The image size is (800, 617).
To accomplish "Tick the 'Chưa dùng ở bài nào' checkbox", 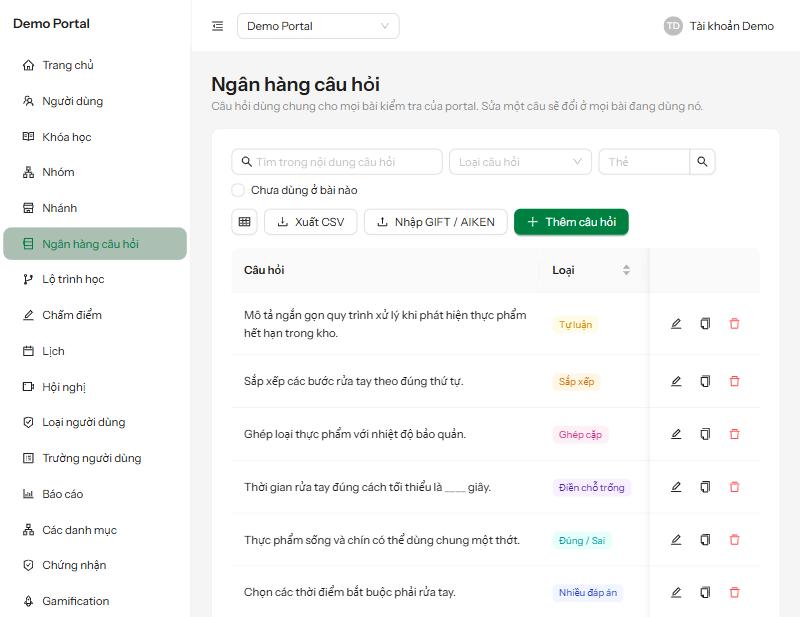I will (x=238, y=190).
